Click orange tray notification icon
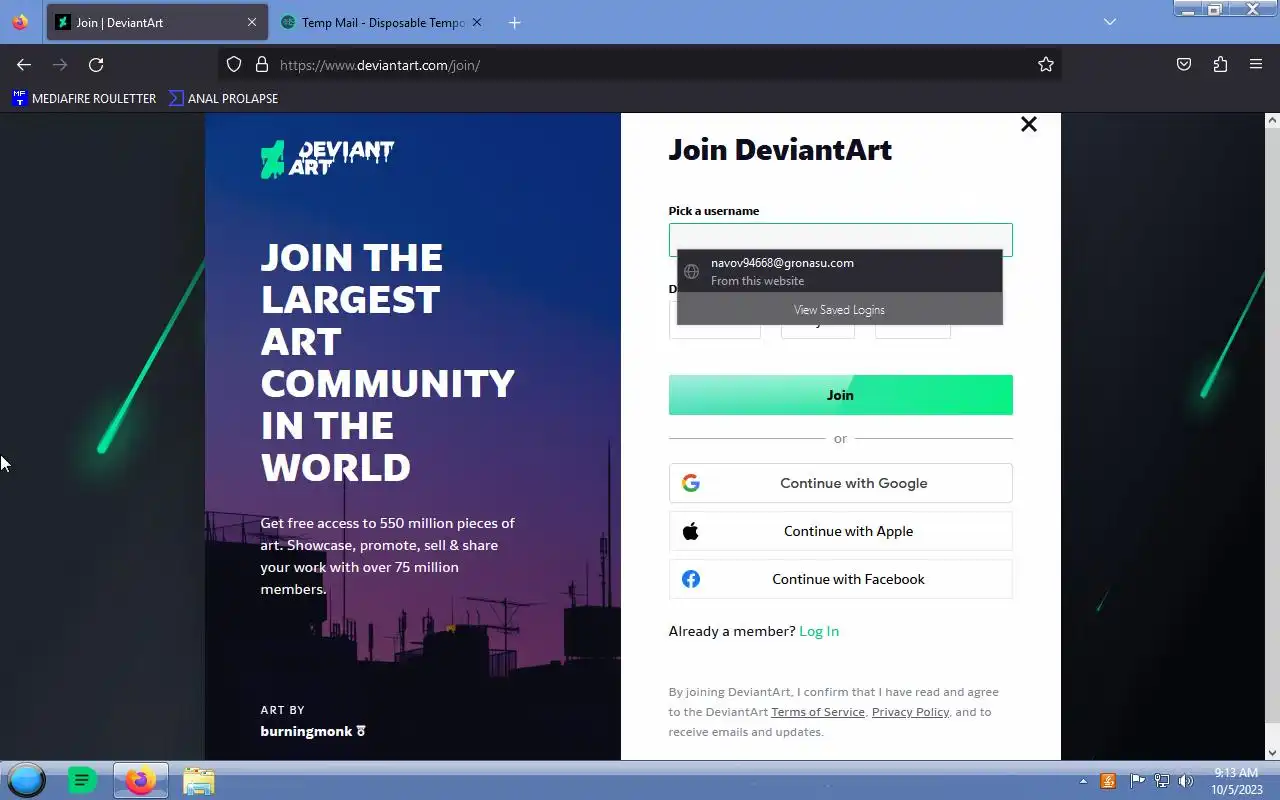1280x800 pixels. (1108, 781)
